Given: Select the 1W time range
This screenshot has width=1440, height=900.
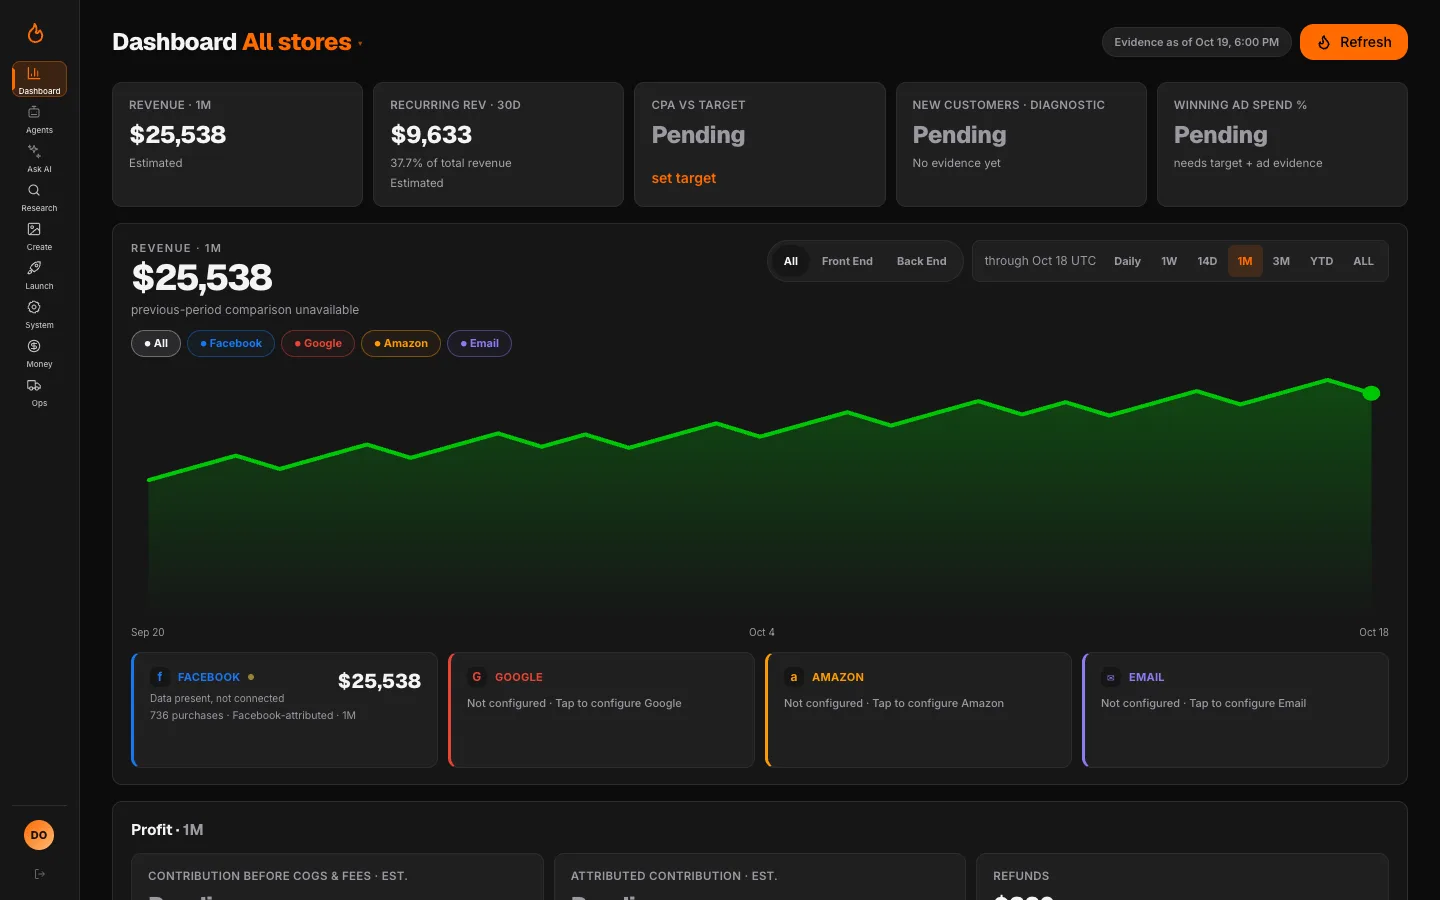Looking at the screenshot, I should tap(1169, 261).
